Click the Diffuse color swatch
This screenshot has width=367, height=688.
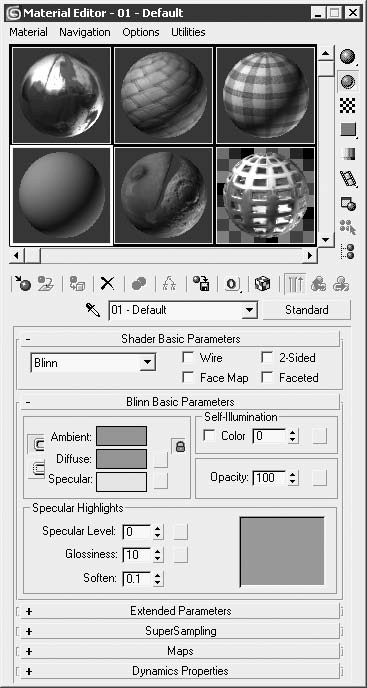121,459
